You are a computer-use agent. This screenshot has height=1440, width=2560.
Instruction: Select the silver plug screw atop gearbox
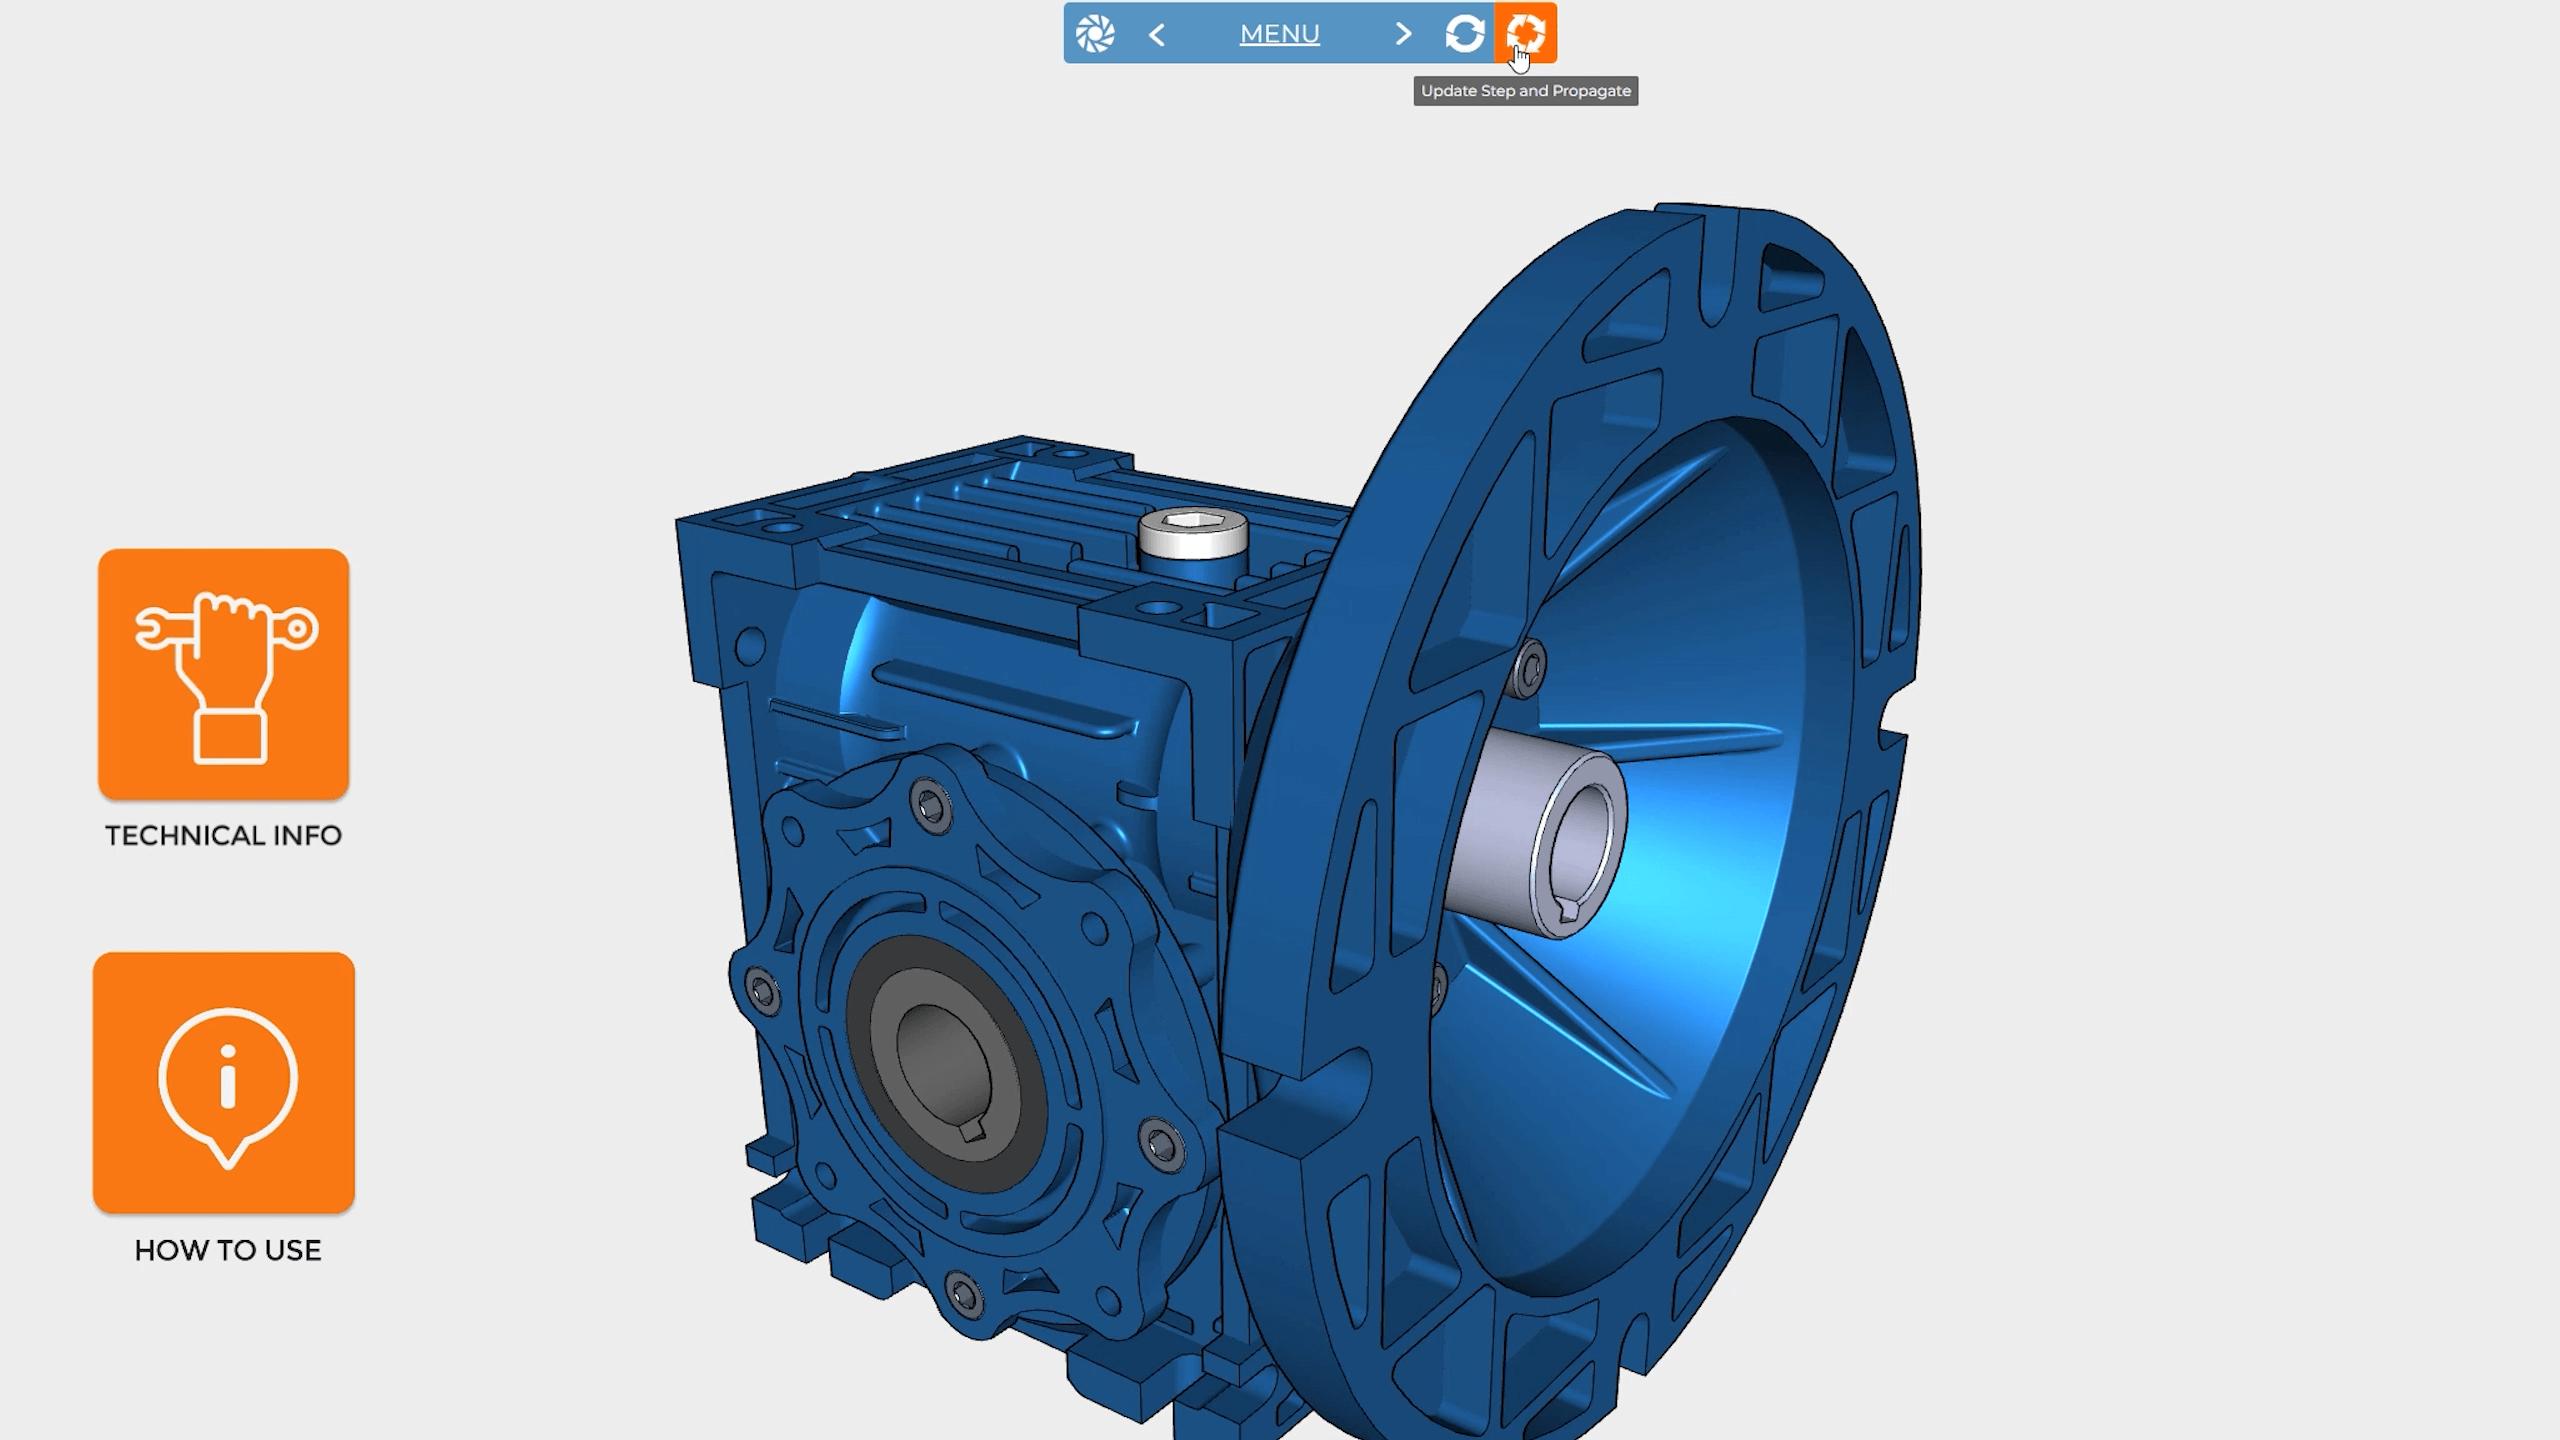(x=1193, y=533)
